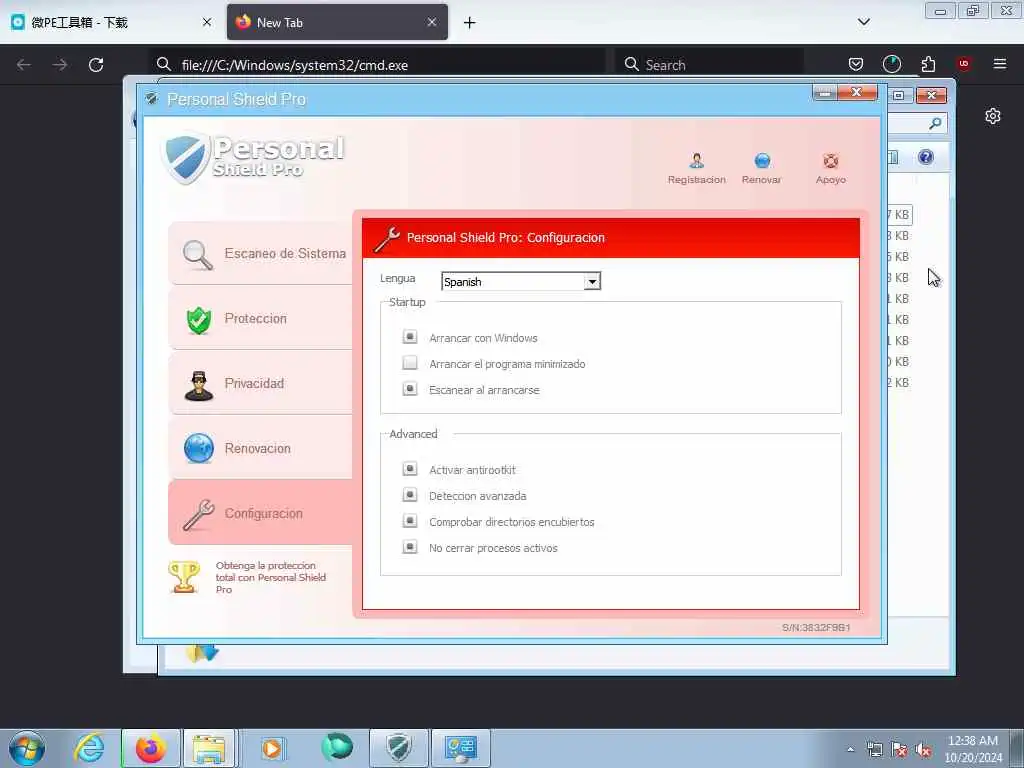The image size is (1024, 768).
Task: Click the muted volume tray icon
Action: [x=923, y=750]
